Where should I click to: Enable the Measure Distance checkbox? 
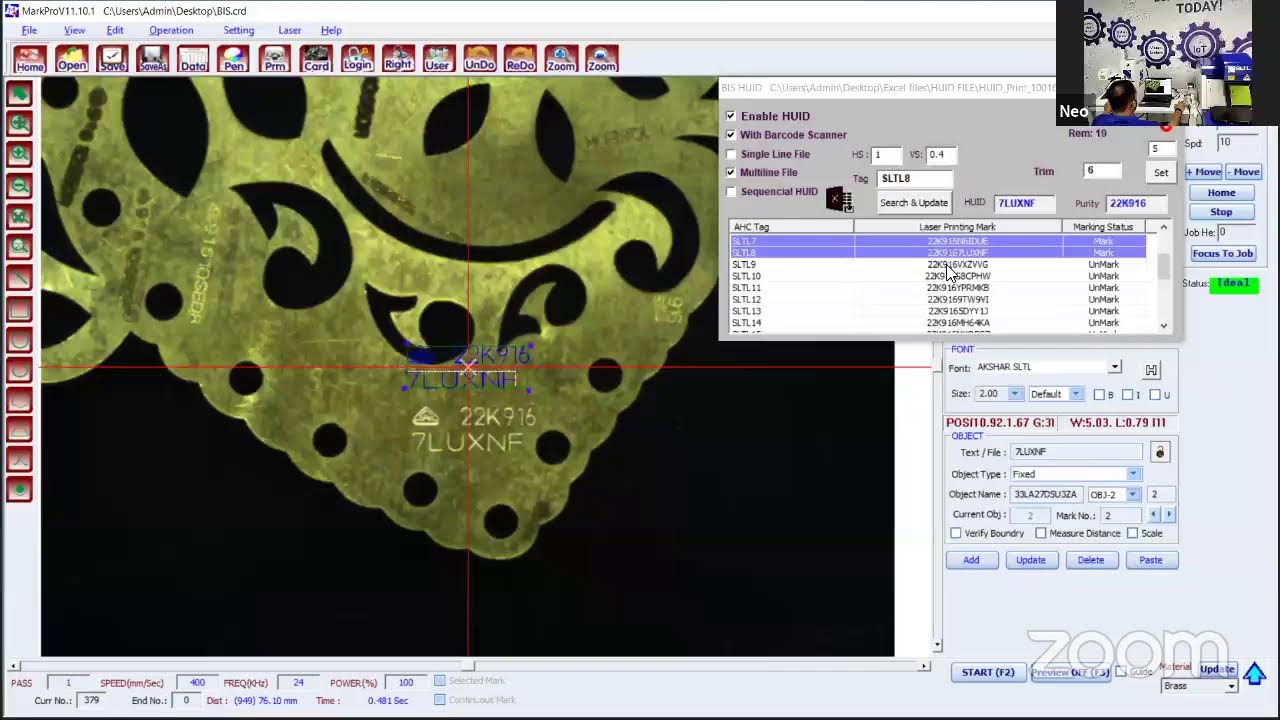click(1041, 533)
